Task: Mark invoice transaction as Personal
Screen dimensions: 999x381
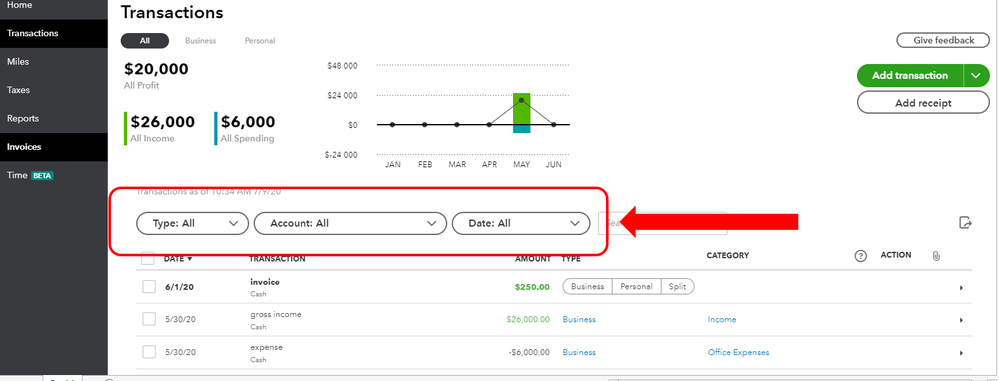Action: [x=636, y=287]
